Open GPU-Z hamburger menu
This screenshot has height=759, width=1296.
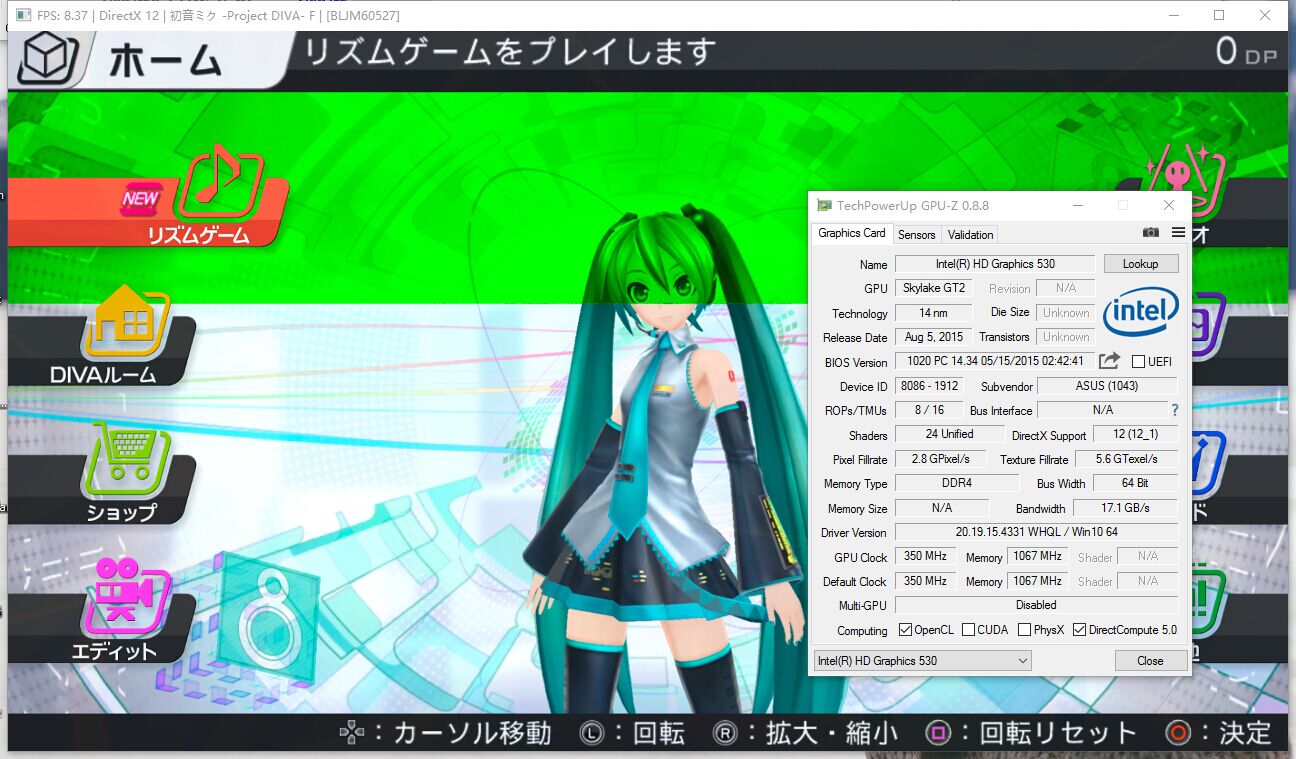click(x=1178, y=232)
